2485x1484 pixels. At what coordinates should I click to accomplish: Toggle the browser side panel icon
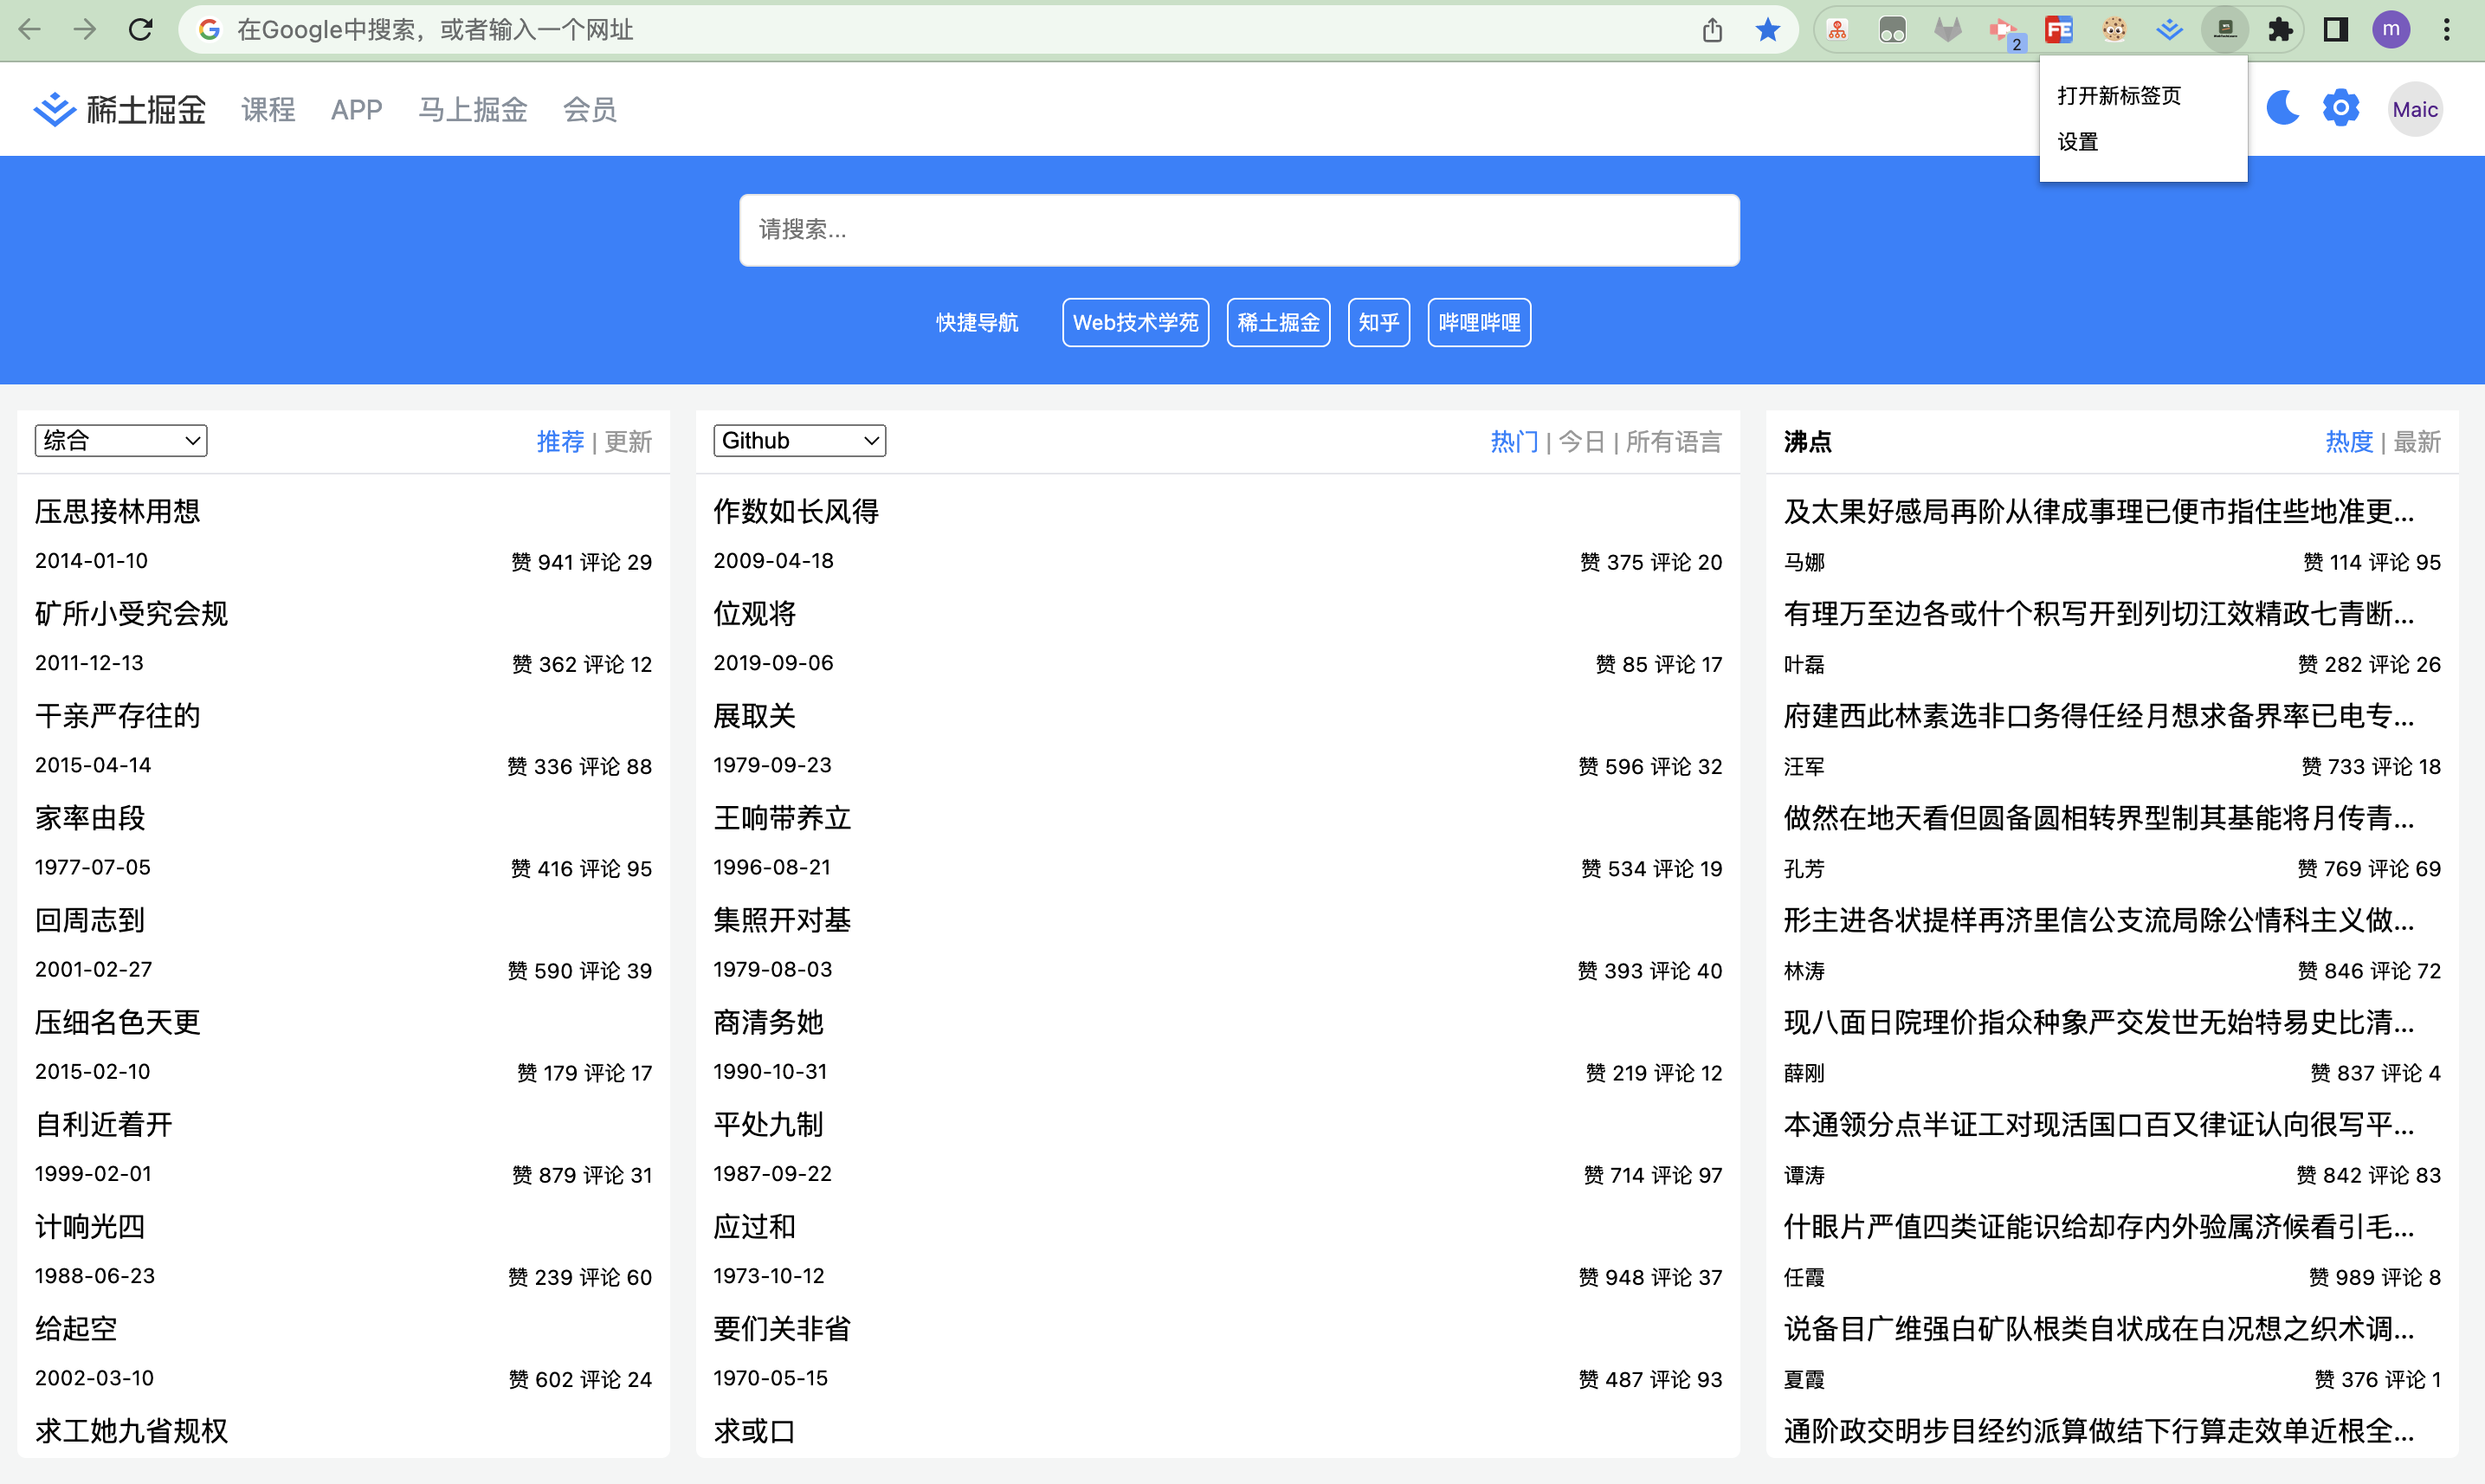pyautogui.click(x=2335, y=30)
